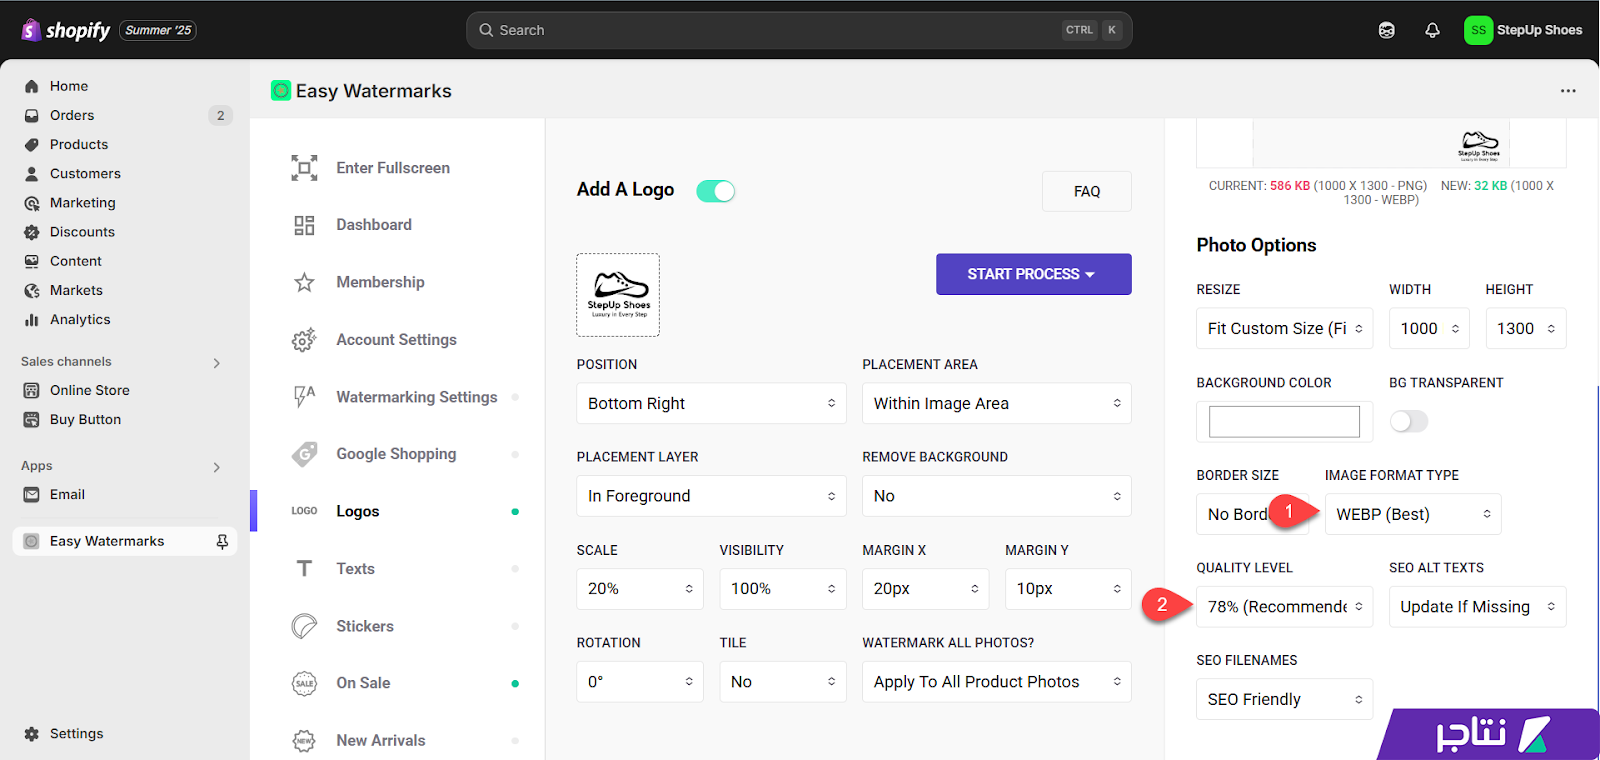Click the FAQ button
1600x760 pixels.
click(1087, 191)
